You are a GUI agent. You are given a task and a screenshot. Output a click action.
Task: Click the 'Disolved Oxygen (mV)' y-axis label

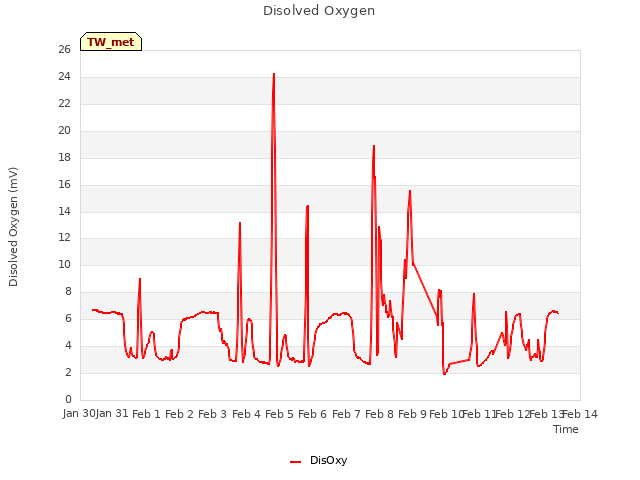(x=13, y=227)
